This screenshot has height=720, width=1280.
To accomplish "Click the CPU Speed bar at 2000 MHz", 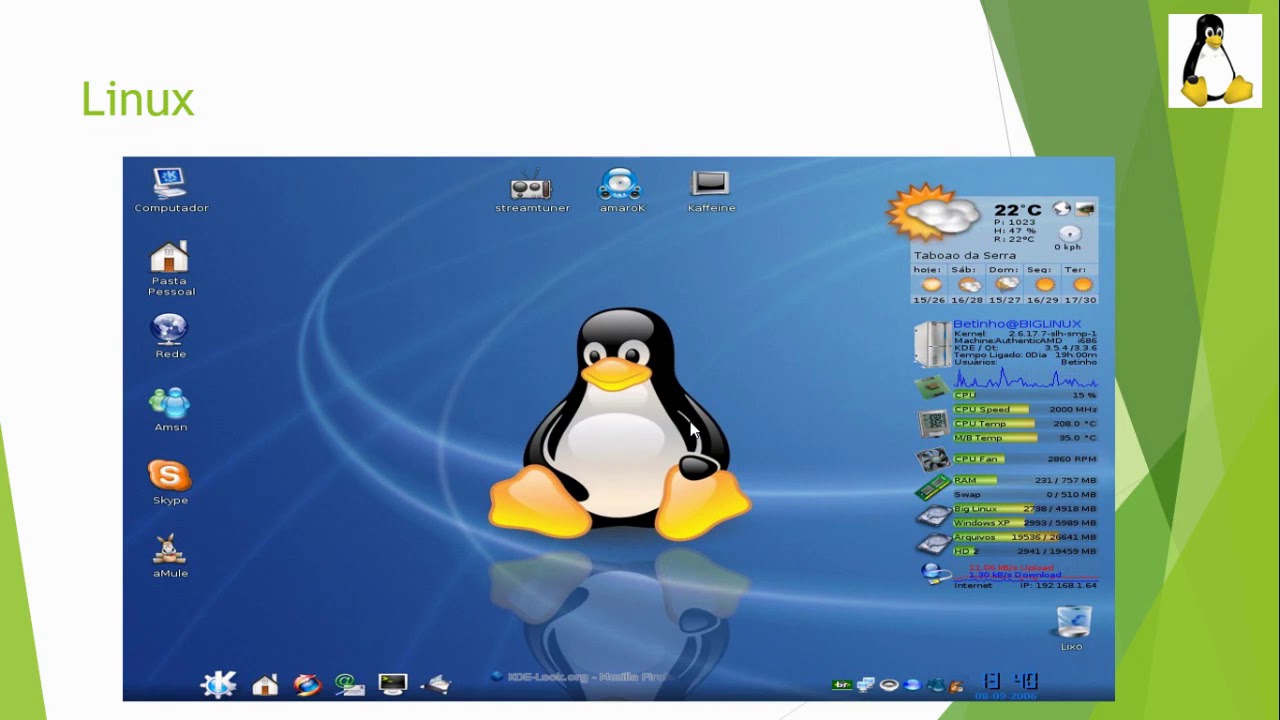I will click(x=1025, y=409).
